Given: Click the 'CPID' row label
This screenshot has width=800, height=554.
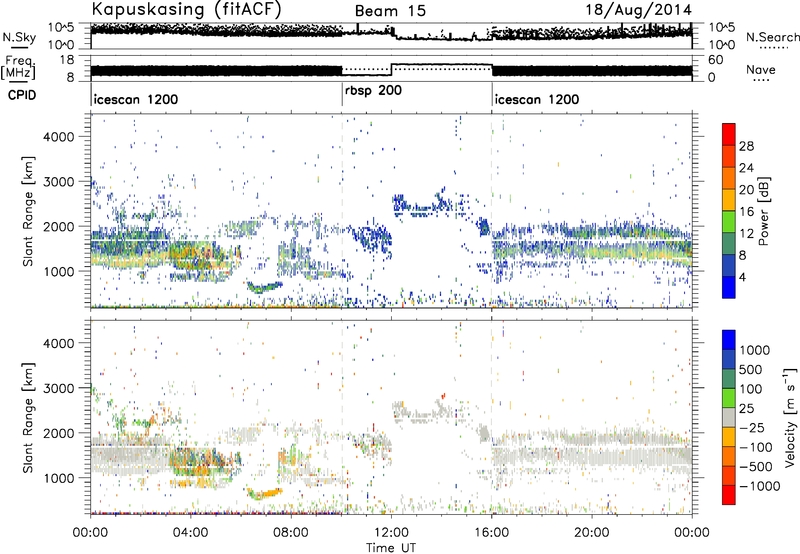Looking at the screenshot, I should click(x=22, y=95).
